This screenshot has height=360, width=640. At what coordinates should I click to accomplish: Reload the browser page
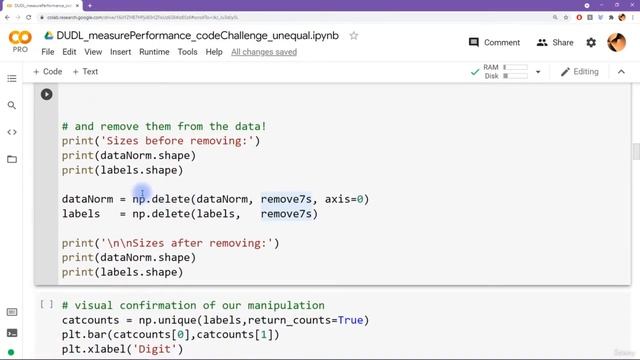tap(28, 18)
